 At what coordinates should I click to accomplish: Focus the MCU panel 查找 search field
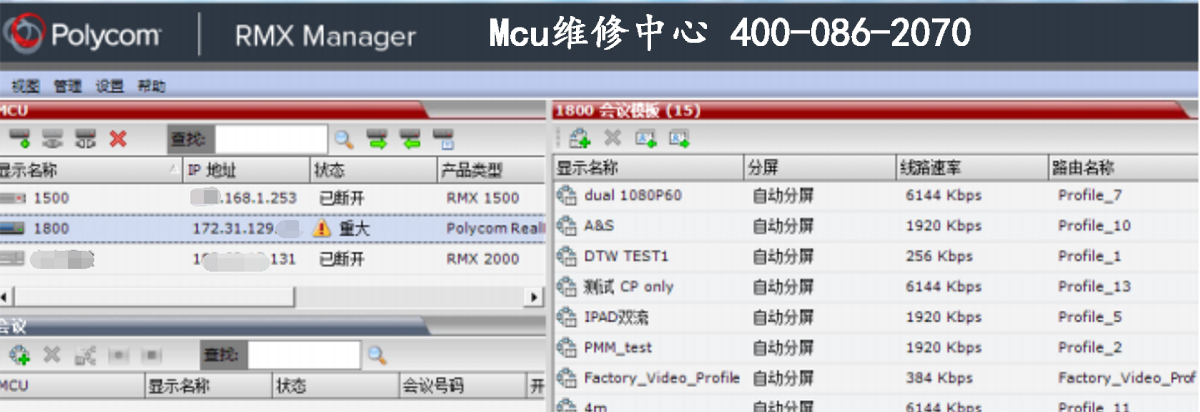click(271, 139)
